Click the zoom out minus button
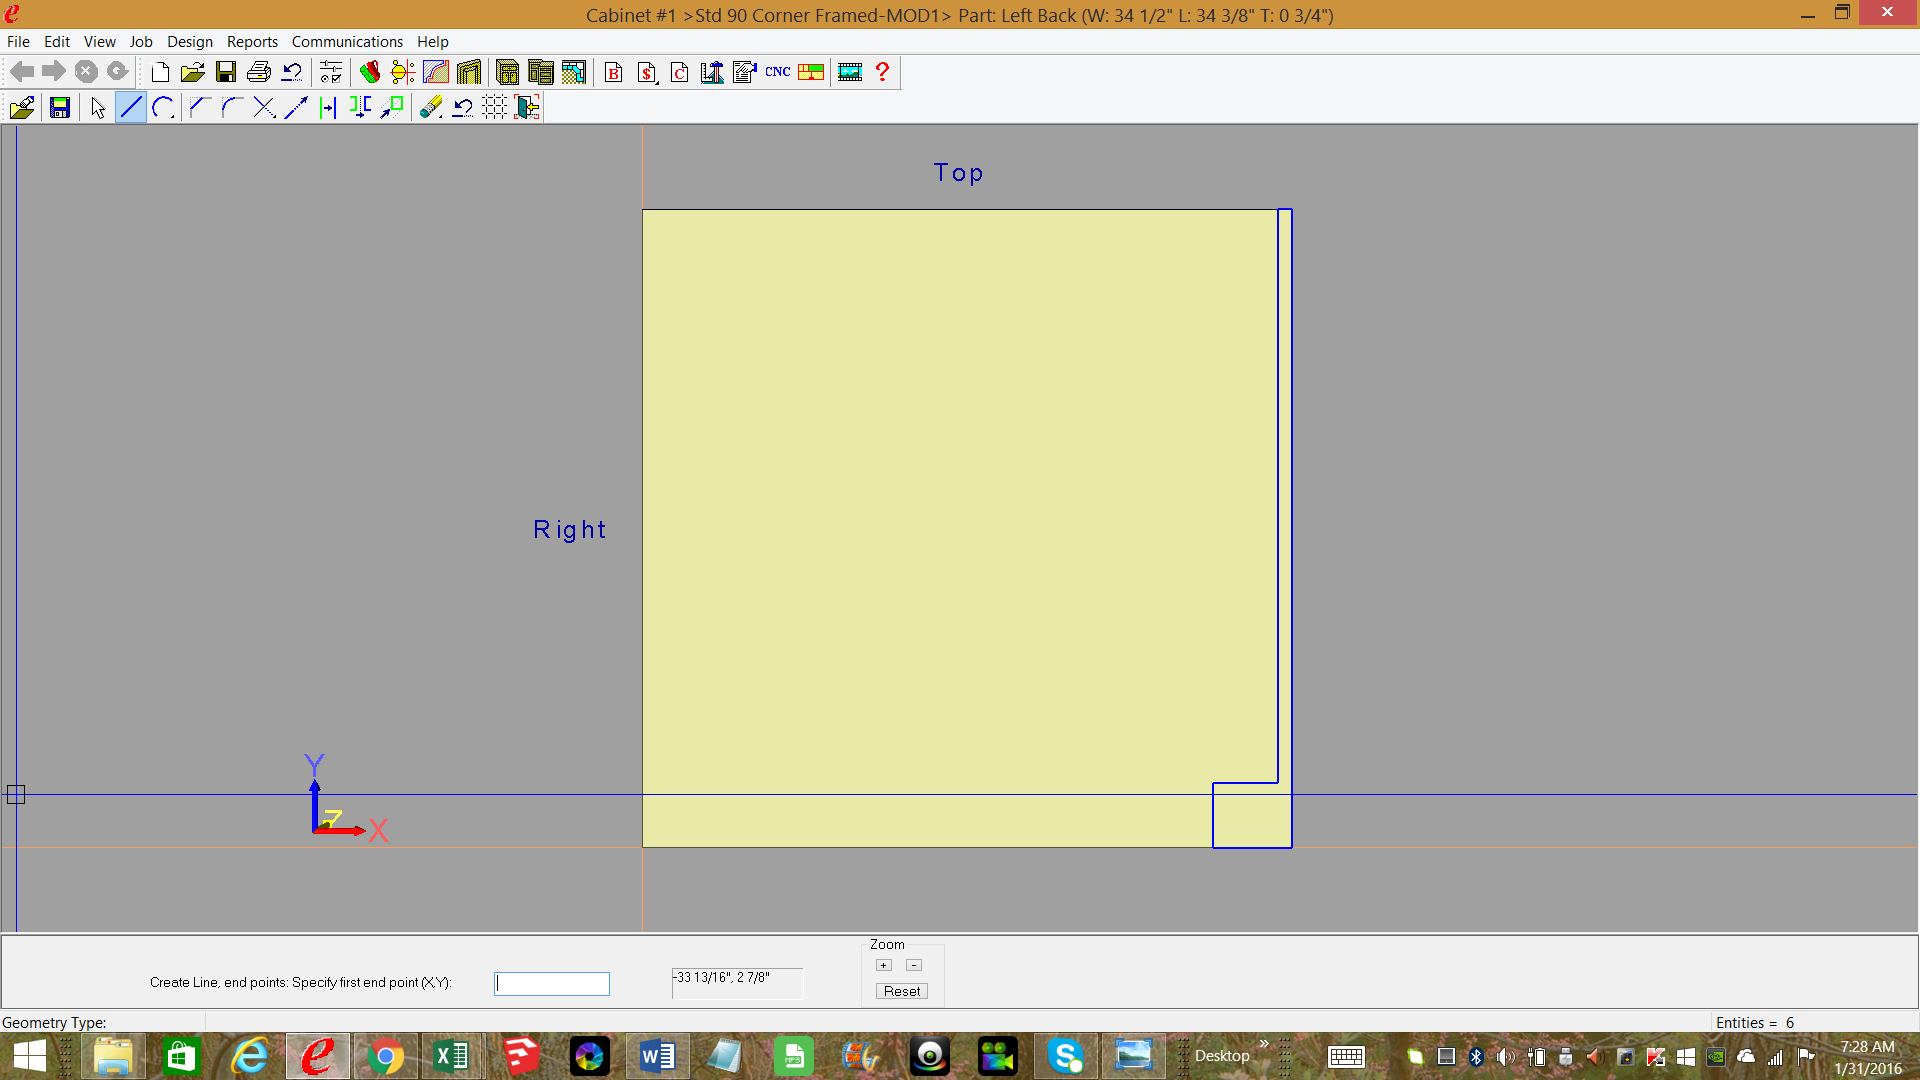The width and height of the screenshot is (1920, 1080). tap(914, 965)
